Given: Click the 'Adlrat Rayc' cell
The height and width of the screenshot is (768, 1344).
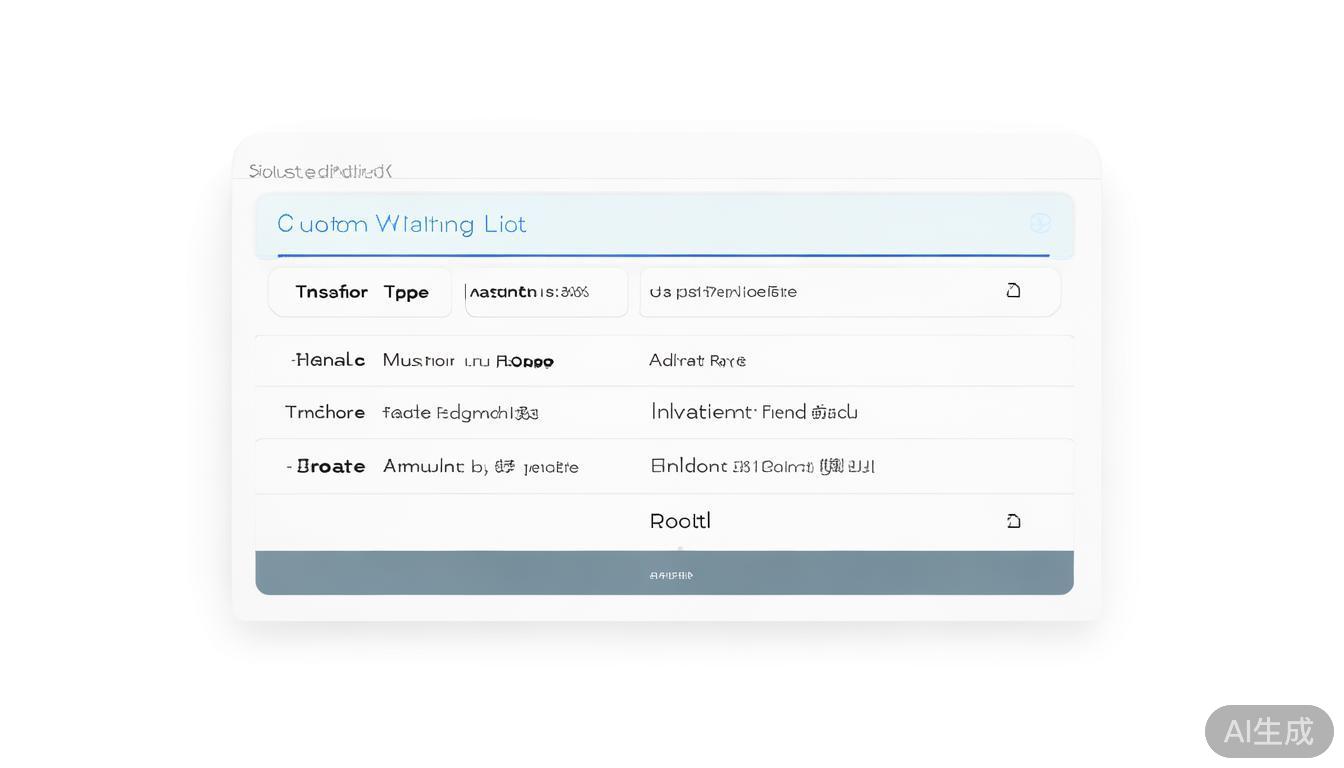Looking at the screenshot, I should 697,361.
